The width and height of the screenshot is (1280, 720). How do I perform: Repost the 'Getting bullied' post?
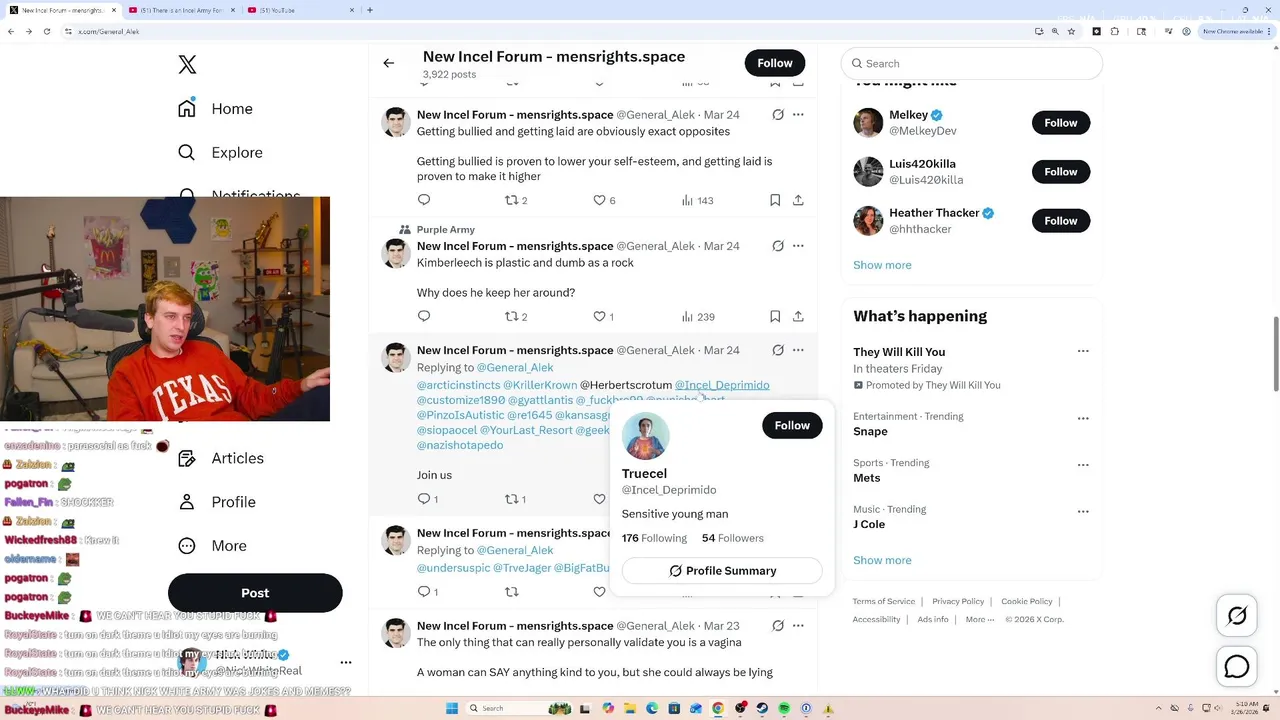click(516, 200)
